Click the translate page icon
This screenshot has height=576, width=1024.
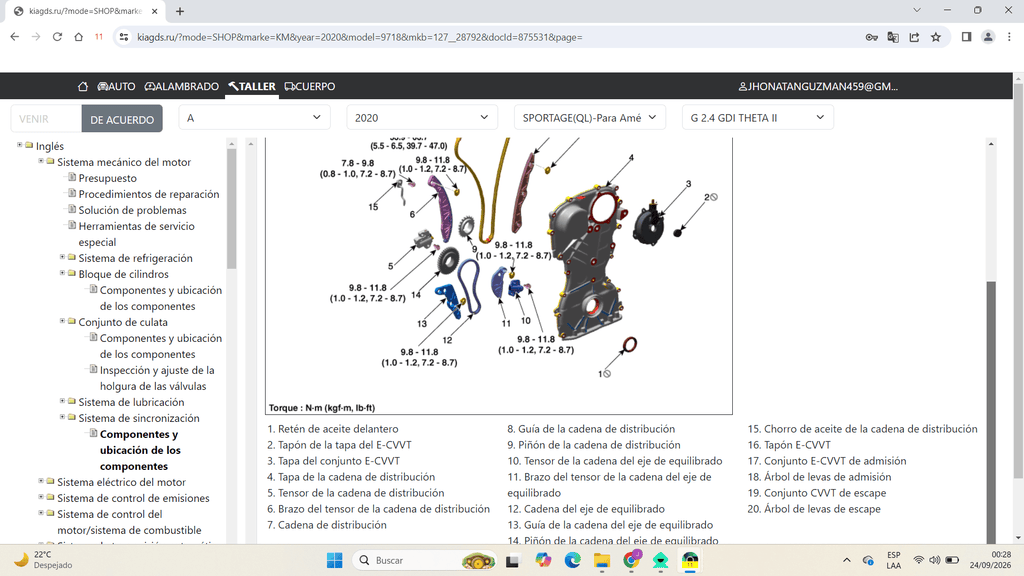893,37
